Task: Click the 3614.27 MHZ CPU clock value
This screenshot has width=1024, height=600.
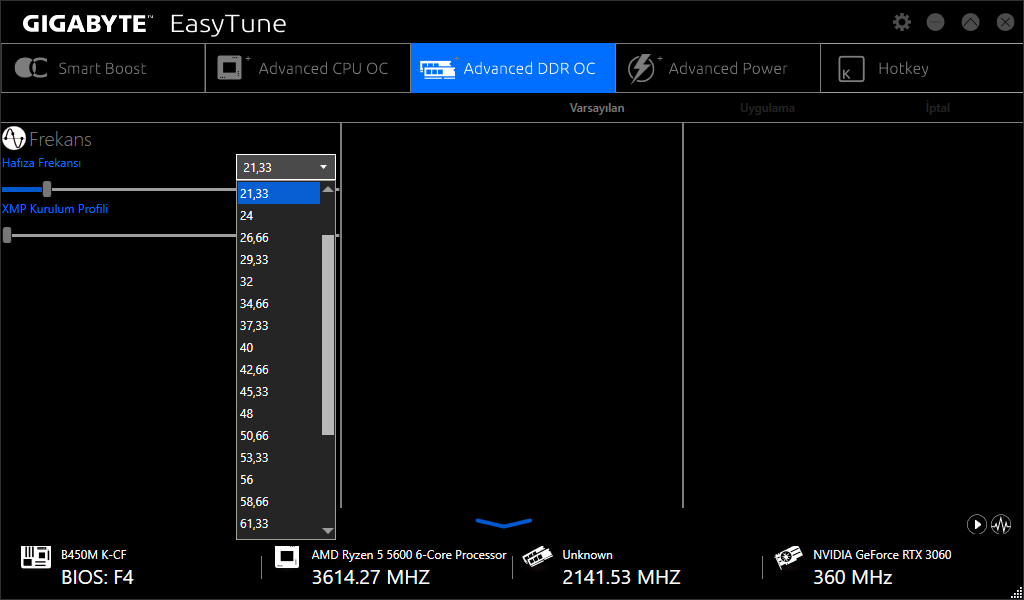Action: (x=370, y=577)
